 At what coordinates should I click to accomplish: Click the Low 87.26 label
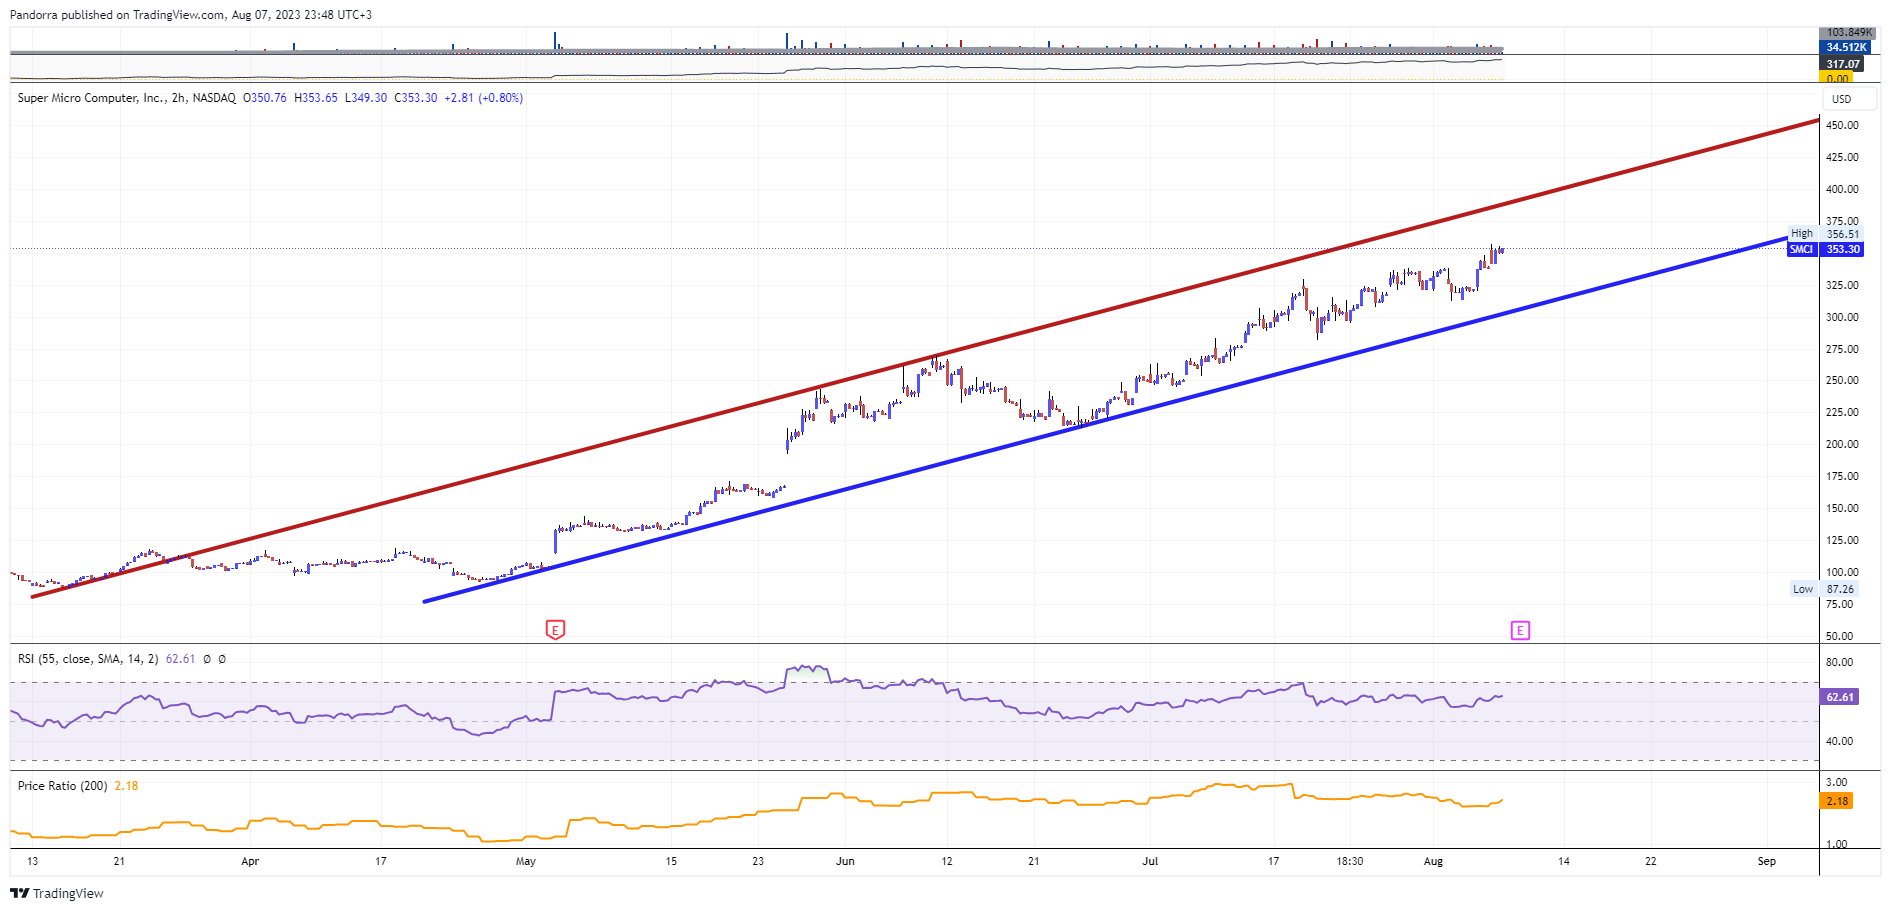click(x=1825, y=589)
